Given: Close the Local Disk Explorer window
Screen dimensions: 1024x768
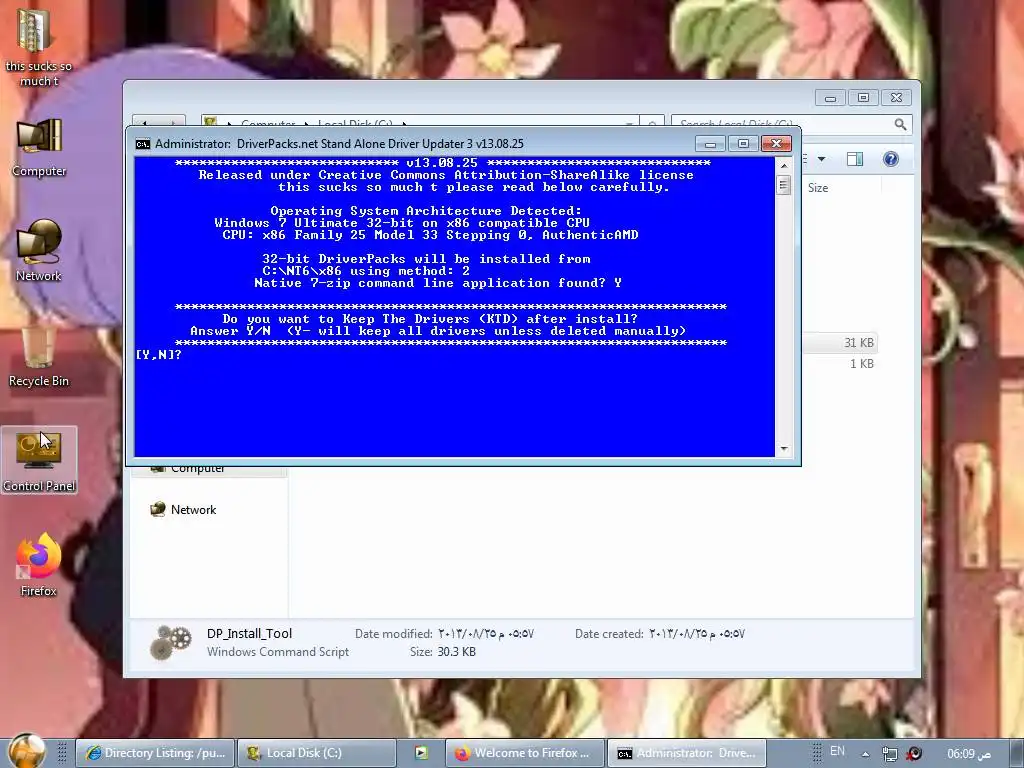Looking at the screenshot, I should [897, 98].
